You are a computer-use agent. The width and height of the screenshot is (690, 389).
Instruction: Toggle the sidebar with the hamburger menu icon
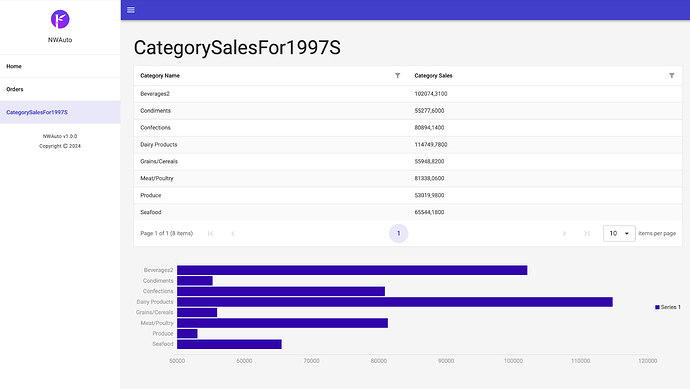click(x=131, y=10)
